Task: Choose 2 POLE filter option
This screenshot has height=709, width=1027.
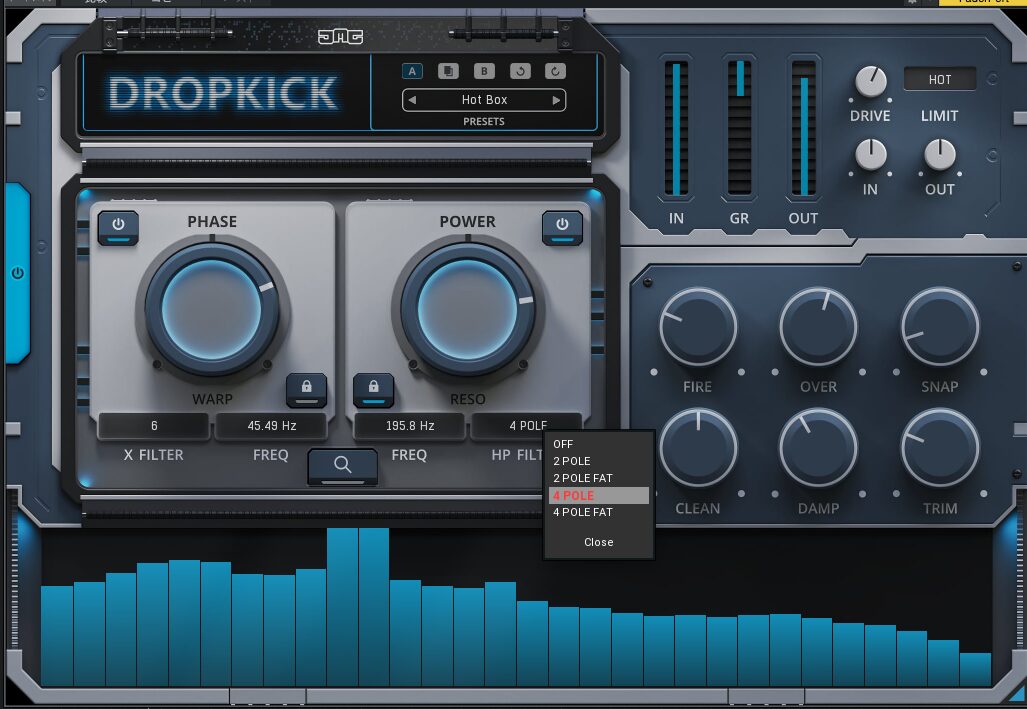Action: pos(599,461)
